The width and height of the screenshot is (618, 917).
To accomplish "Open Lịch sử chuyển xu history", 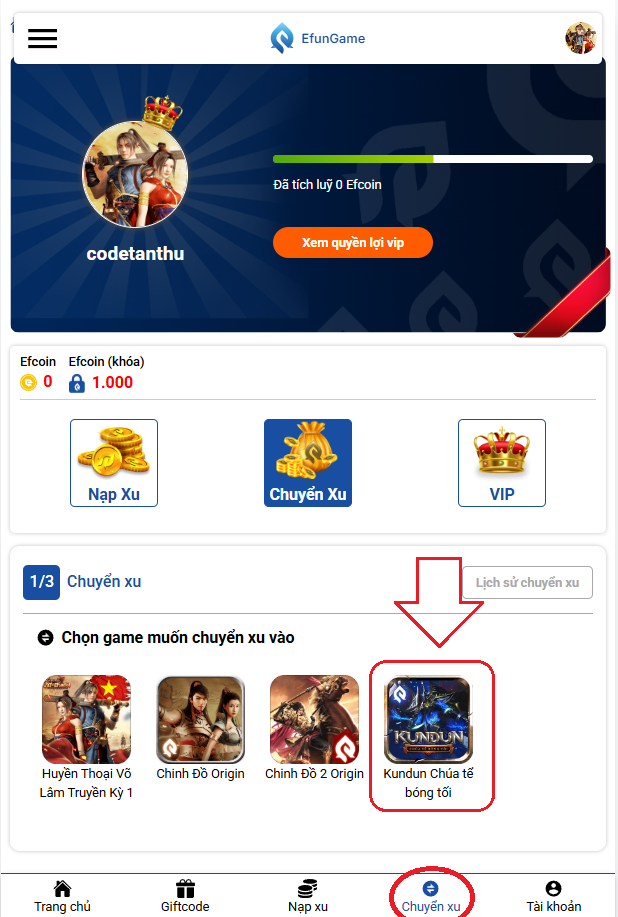I will [x=527, y=582].
